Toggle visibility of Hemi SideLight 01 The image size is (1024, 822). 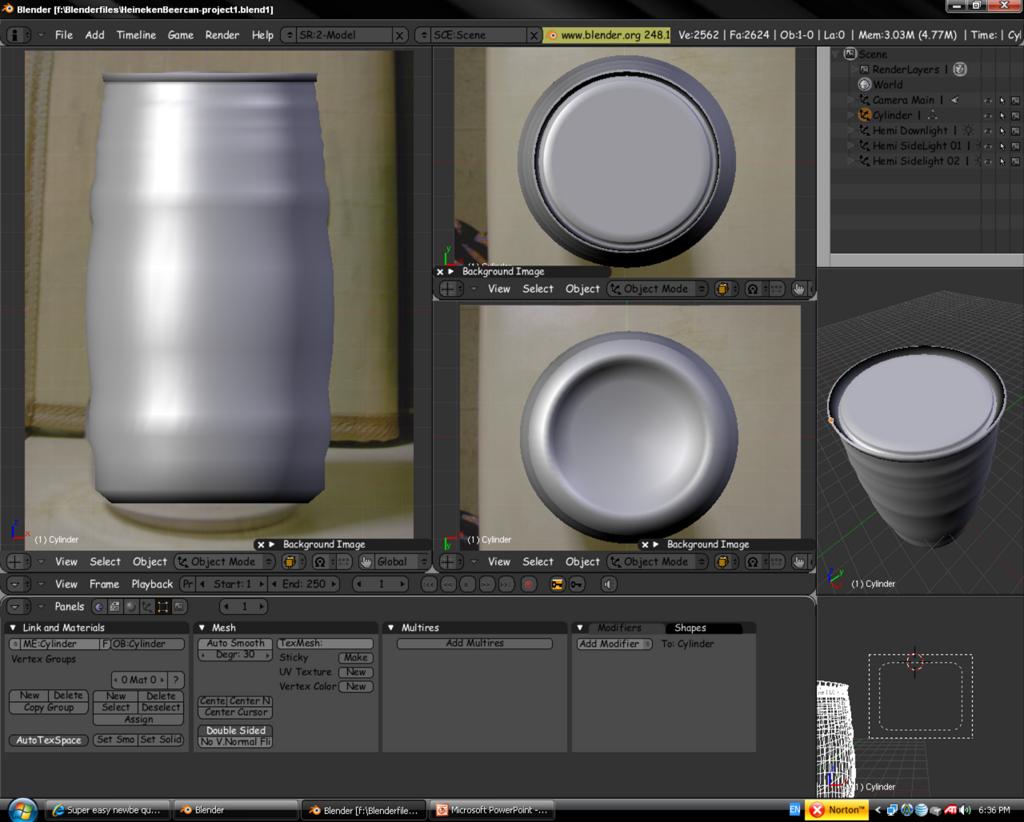click(987, 146)
